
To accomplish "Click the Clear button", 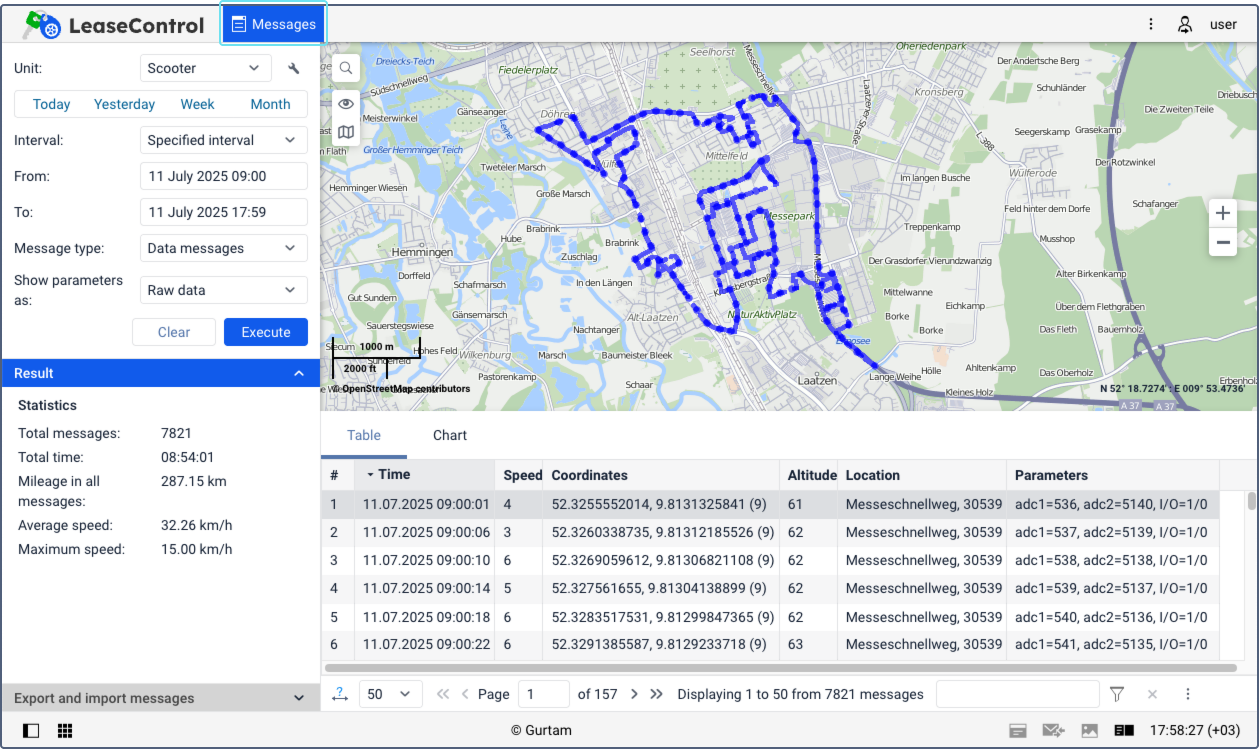I will (174, 332).
